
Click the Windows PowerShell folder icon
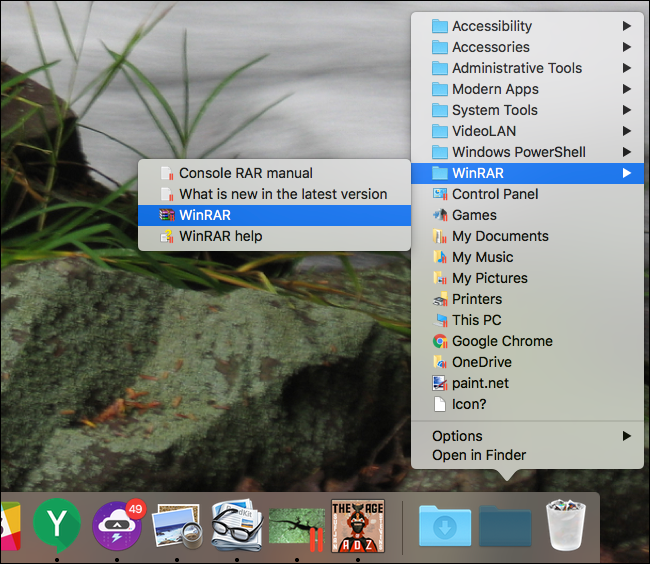[x=439, y=152]
